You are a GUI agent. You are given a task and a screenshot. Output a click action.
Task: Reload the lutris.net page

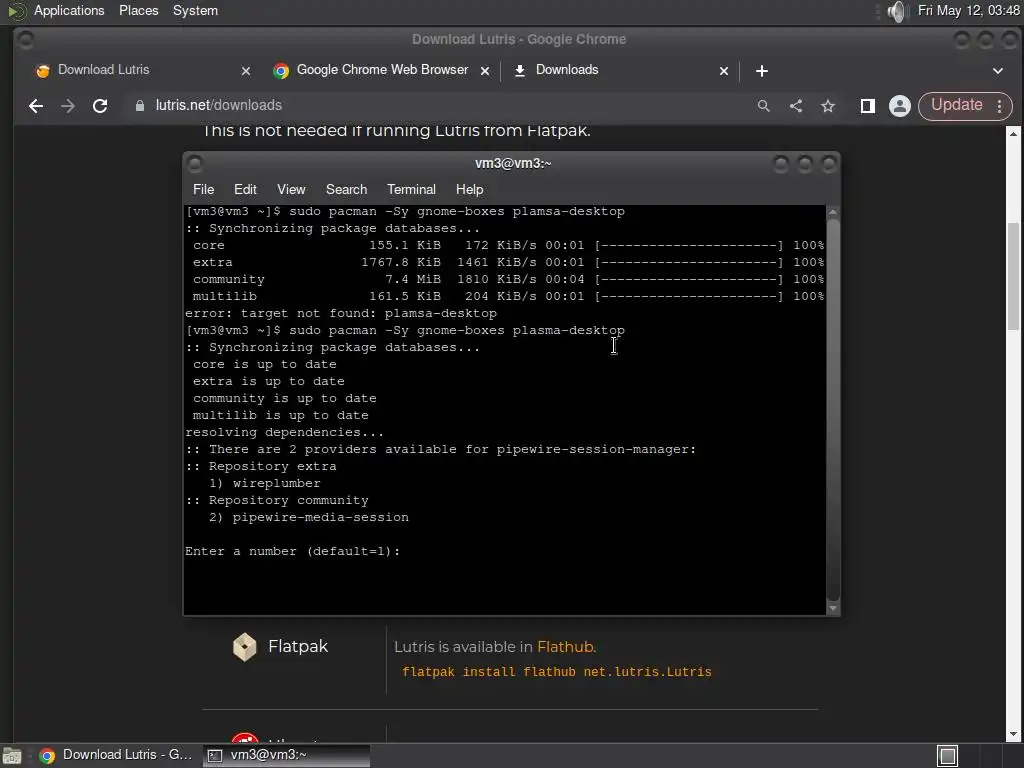tap(100, 106)
